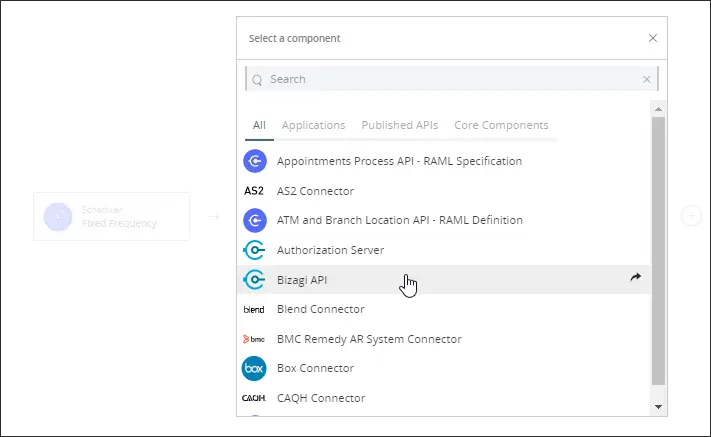The height and width of the screenshot is (437, 711).
Task: Click the magnifier search icon
Action: [257, 80]
